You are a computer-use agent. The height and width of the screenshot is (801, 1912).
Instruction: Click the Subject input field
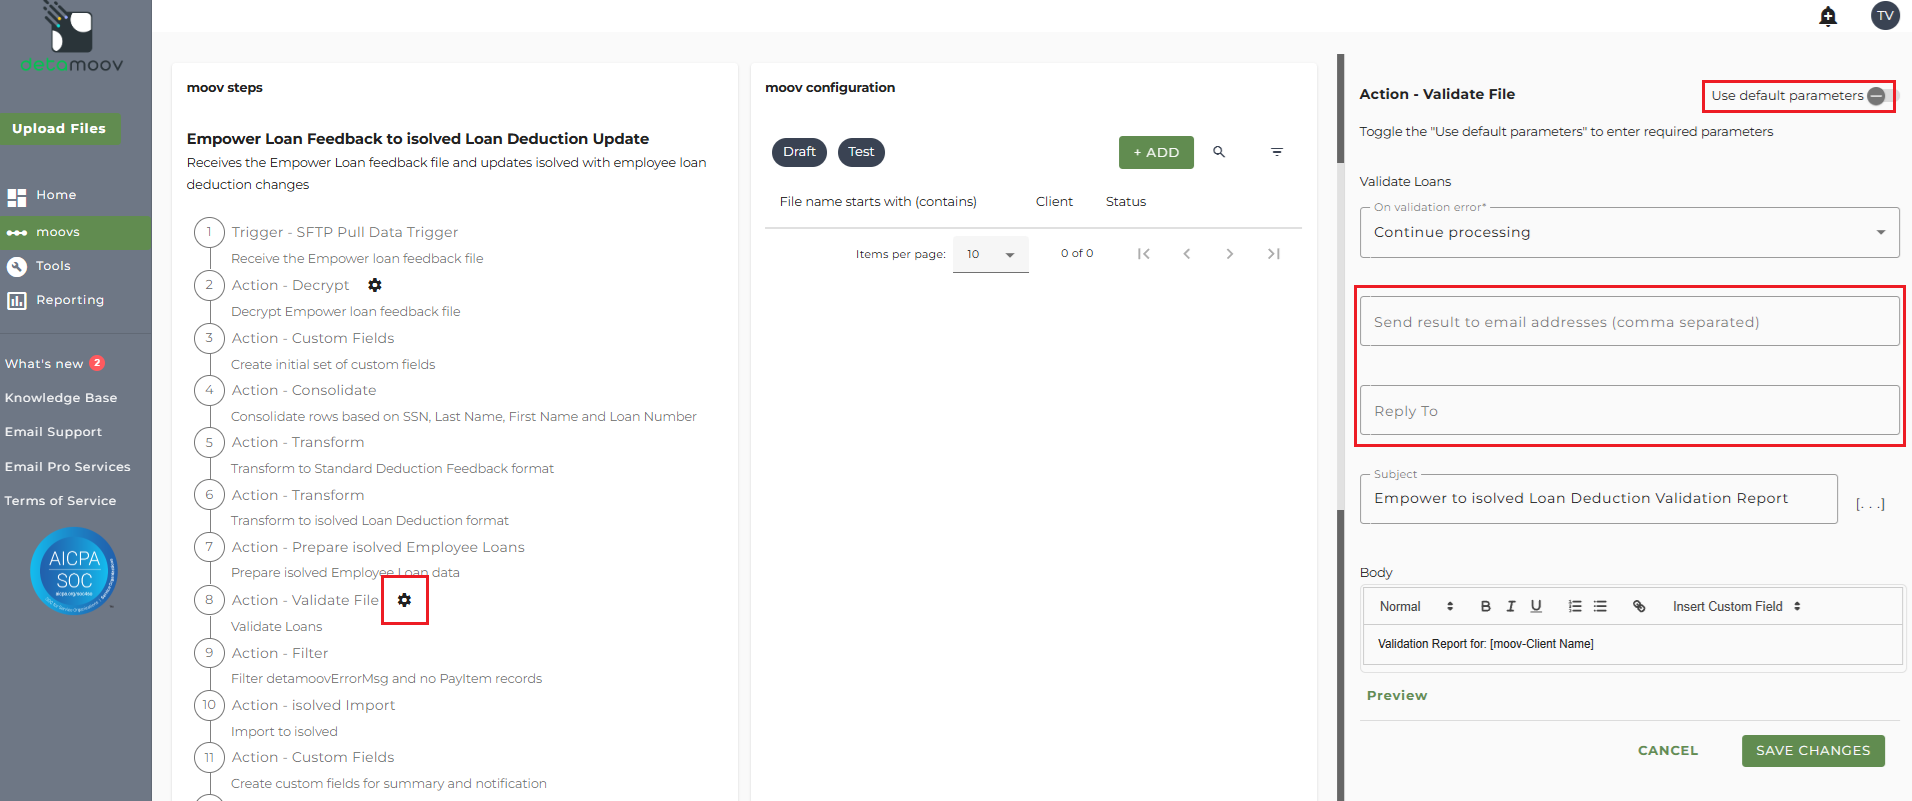1598,499
